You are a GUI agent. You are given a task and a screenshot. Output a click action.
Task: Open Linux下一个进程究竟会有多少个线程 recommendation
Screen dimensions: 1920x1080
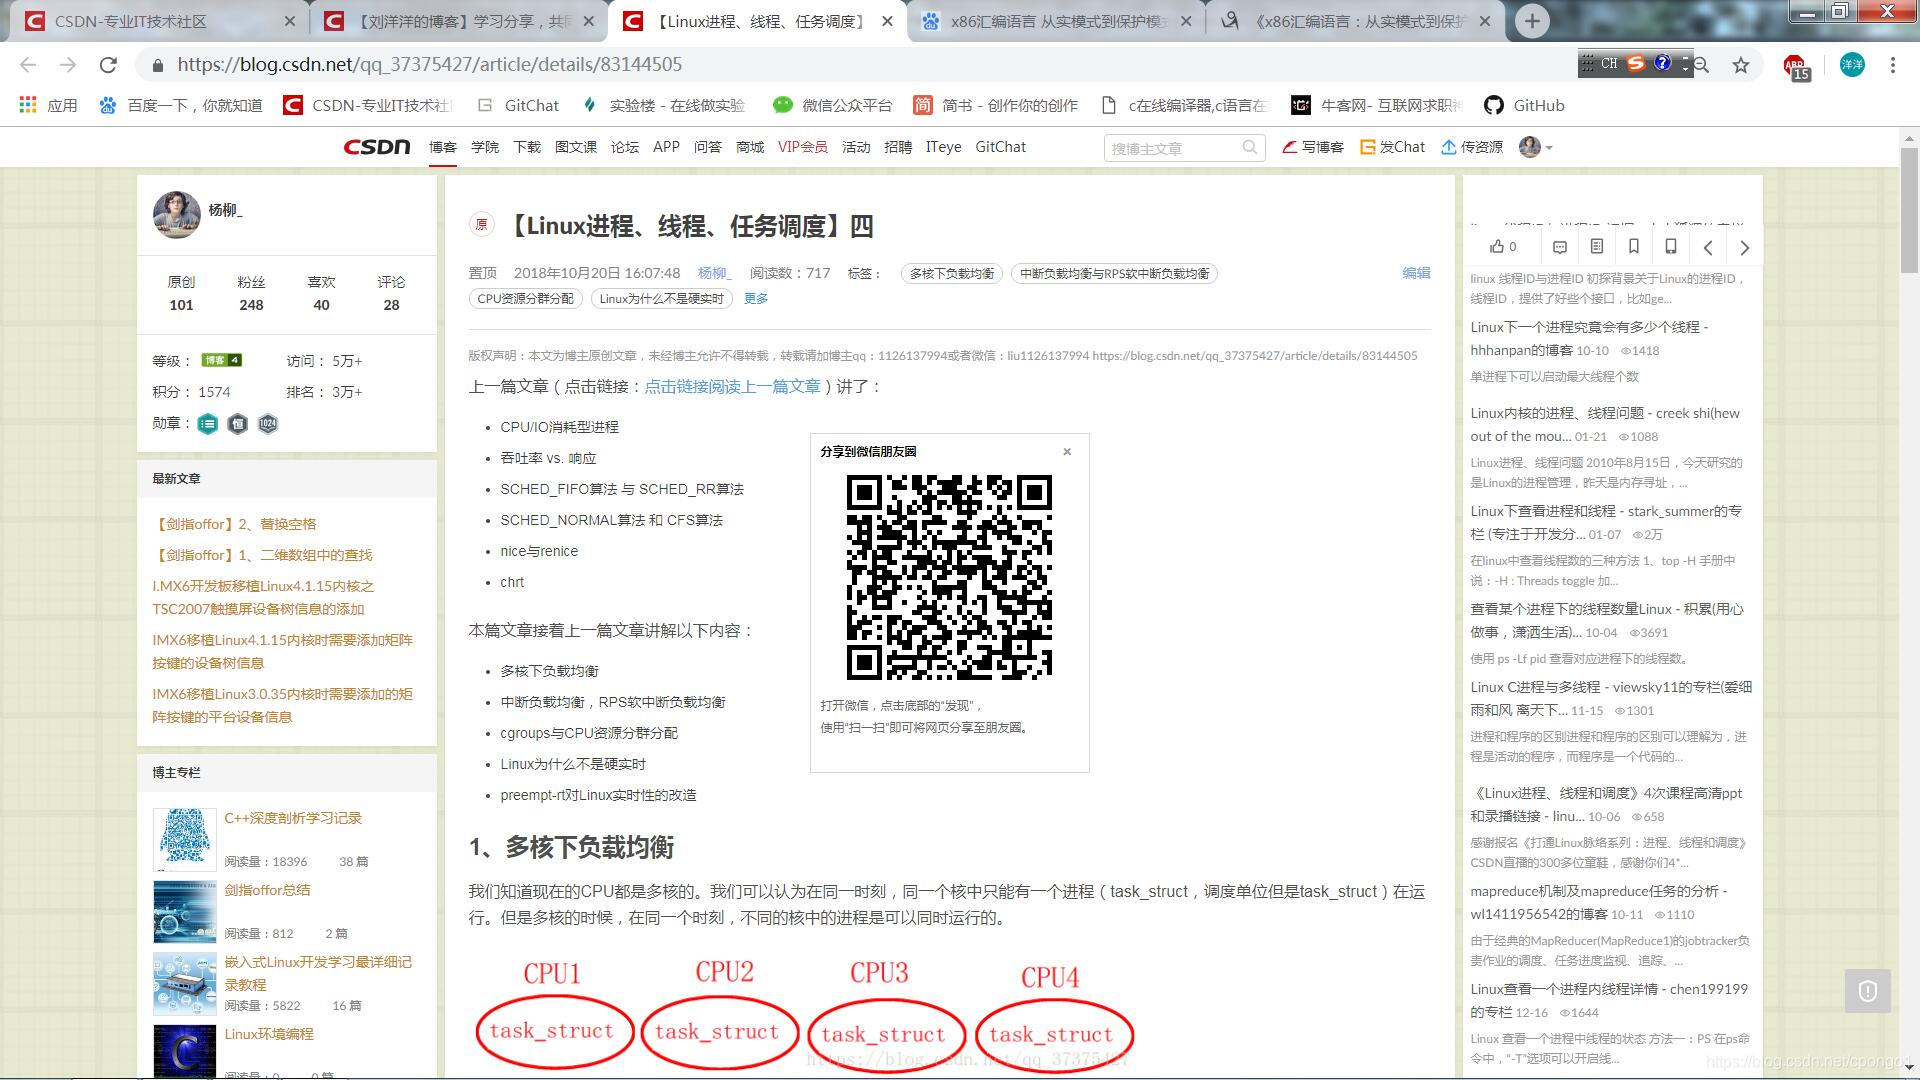click(1589, 338)
